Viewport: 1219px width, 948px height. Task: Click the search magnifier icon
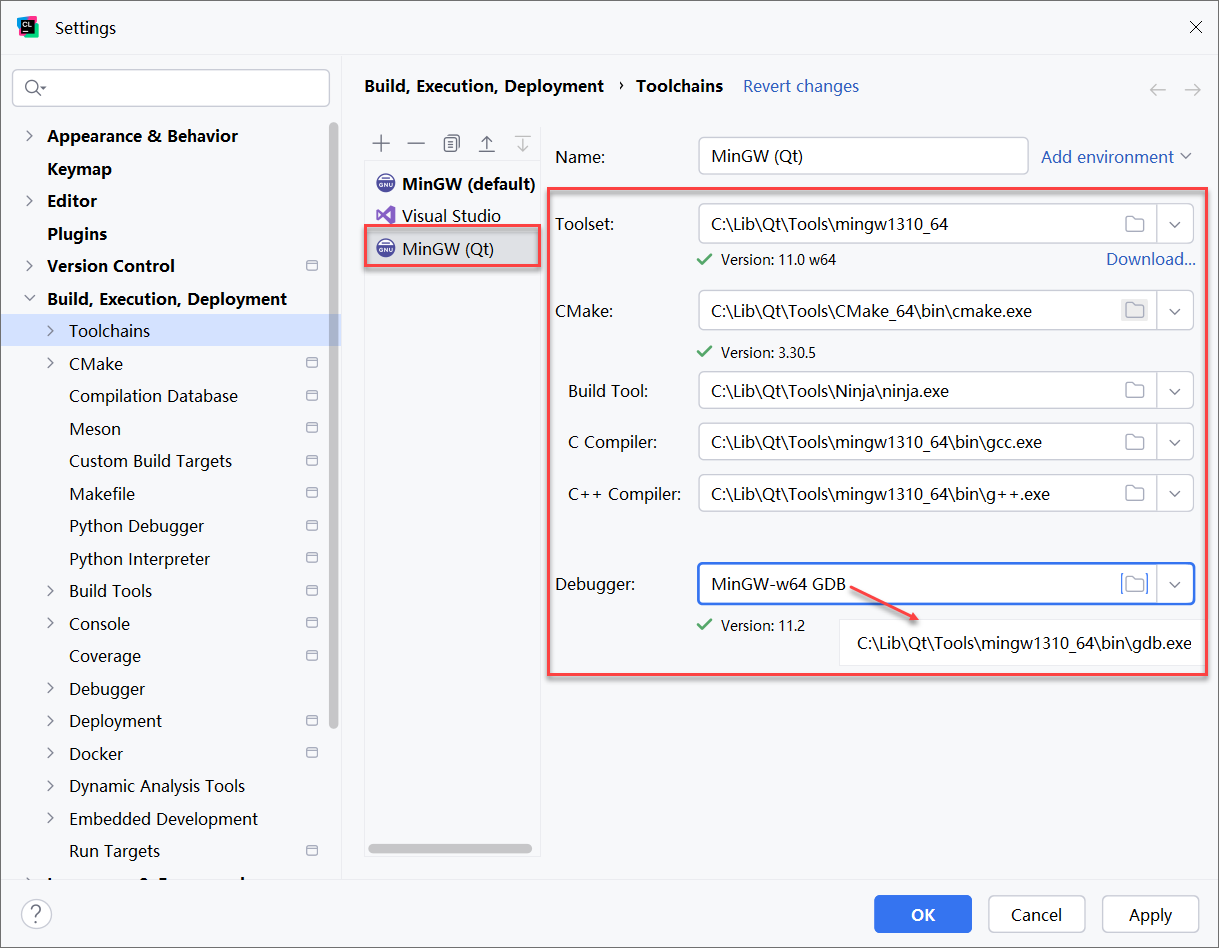click(x=34, y=88)
